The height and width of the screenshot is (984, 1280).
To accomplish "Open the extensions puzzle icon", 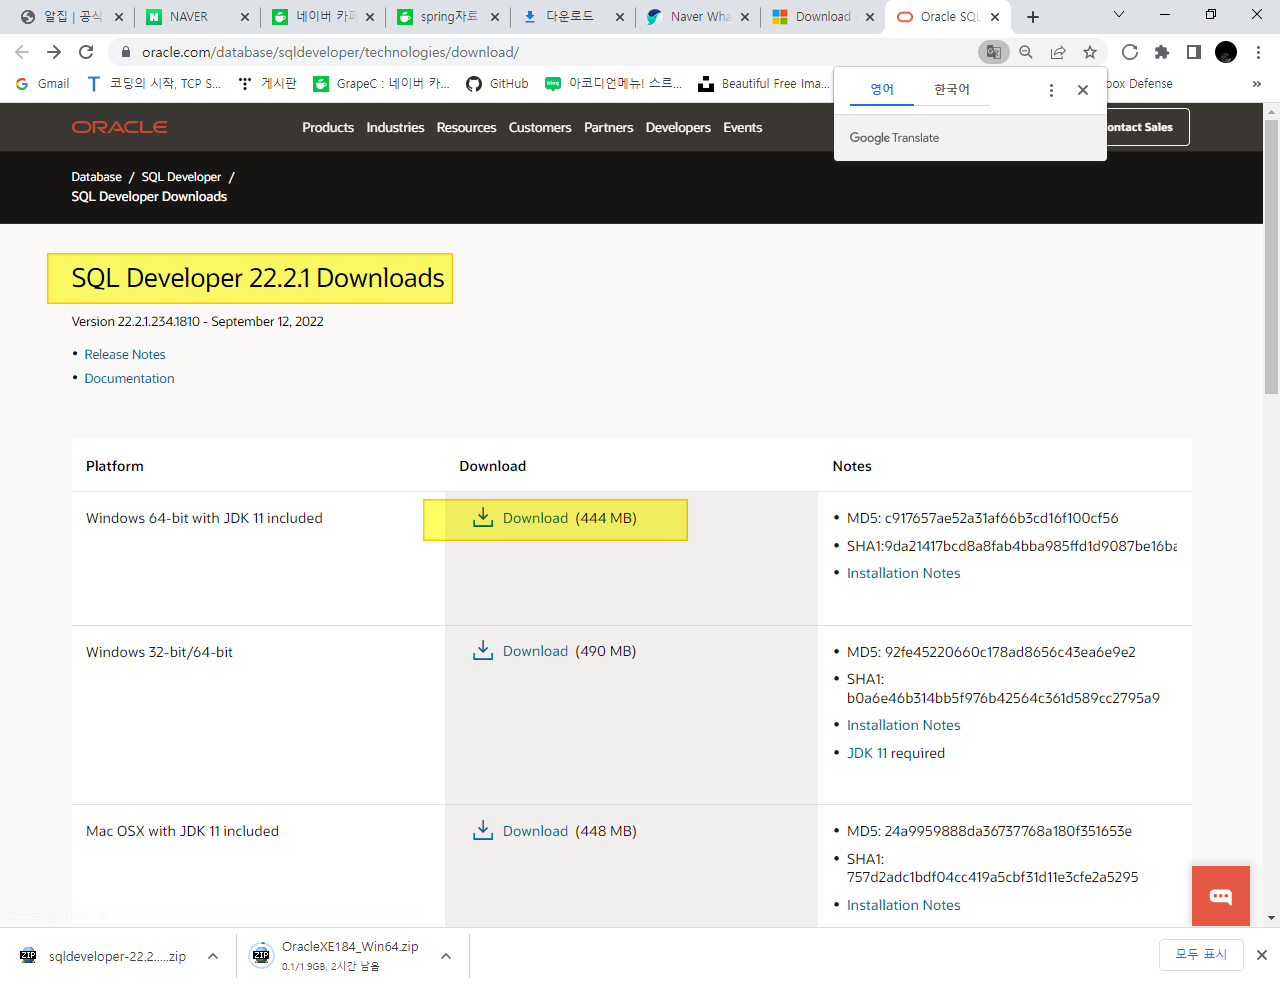I will pyautogui.click(x=1162, y=52).
